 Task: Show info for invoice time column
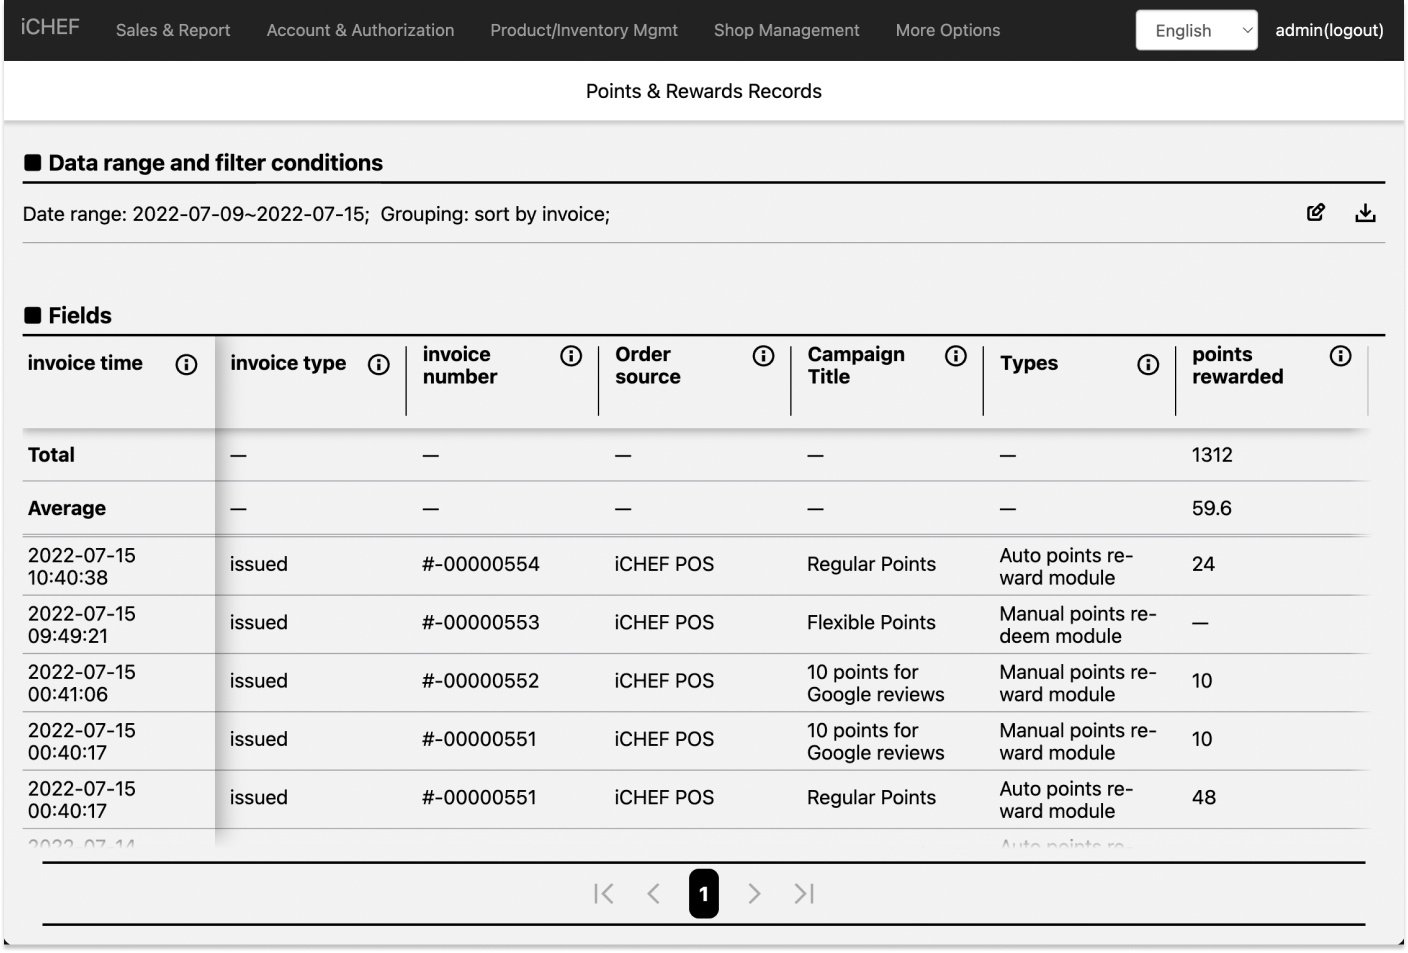point(186,365)
